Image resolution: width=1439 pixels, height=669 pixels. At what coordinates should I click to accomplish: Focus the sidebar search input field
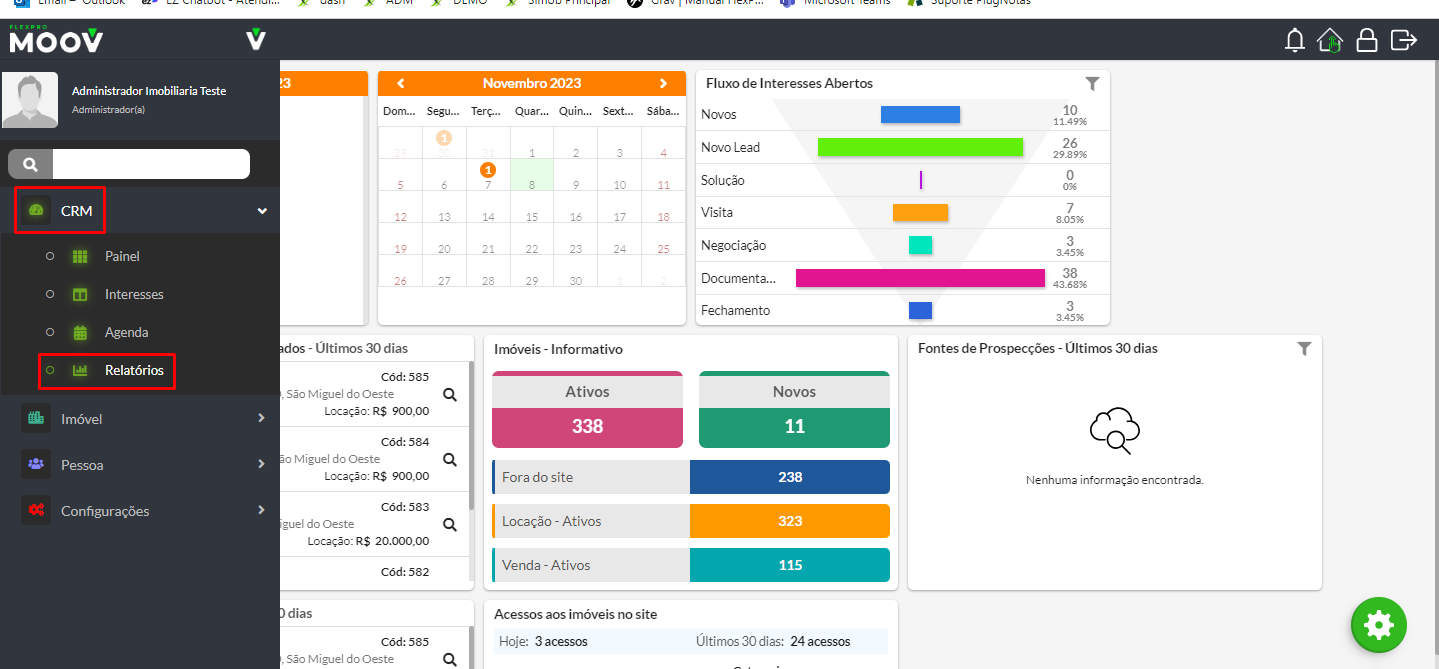[x=151, y=164]
